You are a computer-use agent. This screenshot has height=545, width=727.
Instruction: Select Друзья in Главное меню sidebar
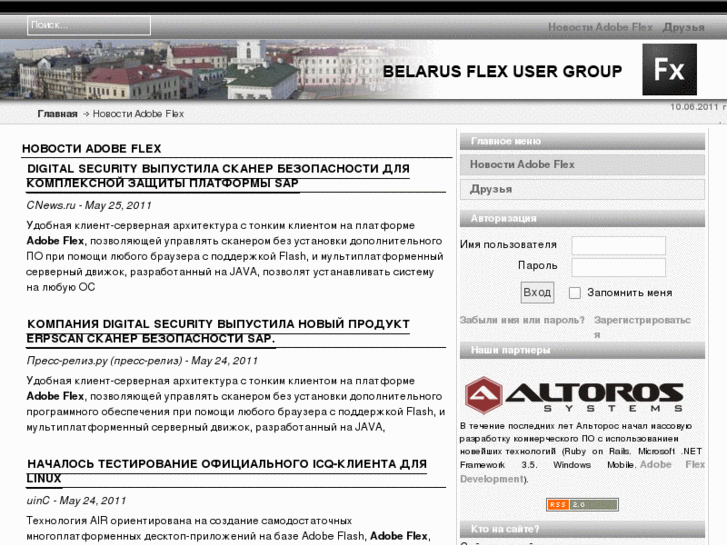[582, 189]
